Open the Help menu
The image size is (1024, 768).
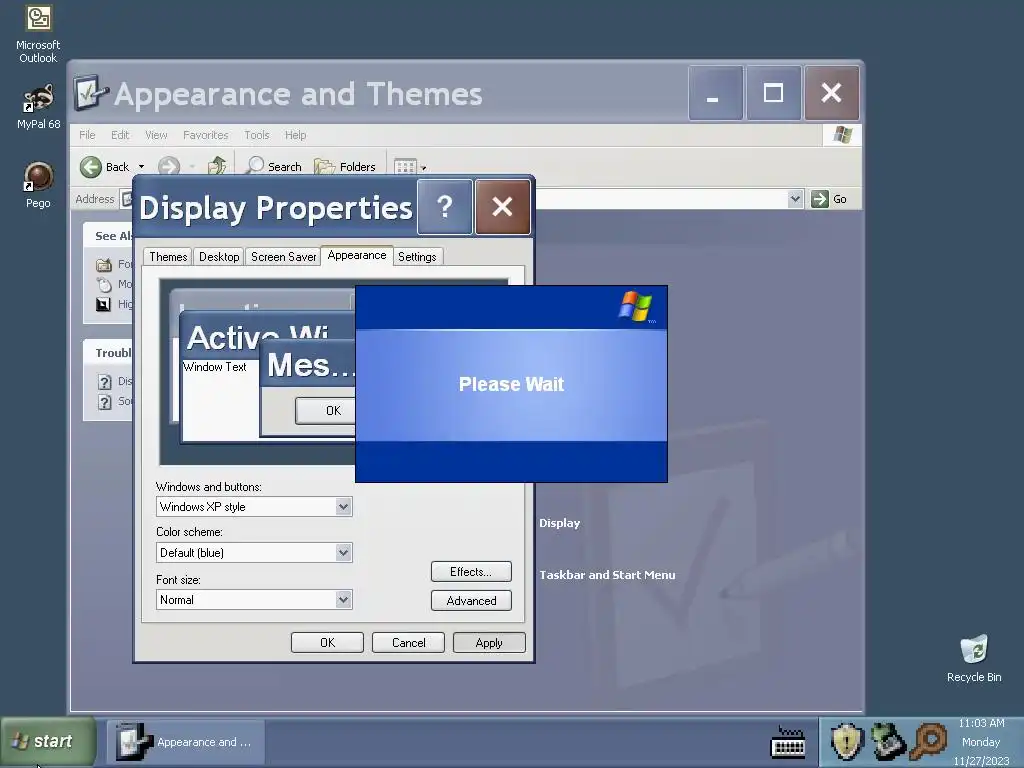[x=295, y=135]
